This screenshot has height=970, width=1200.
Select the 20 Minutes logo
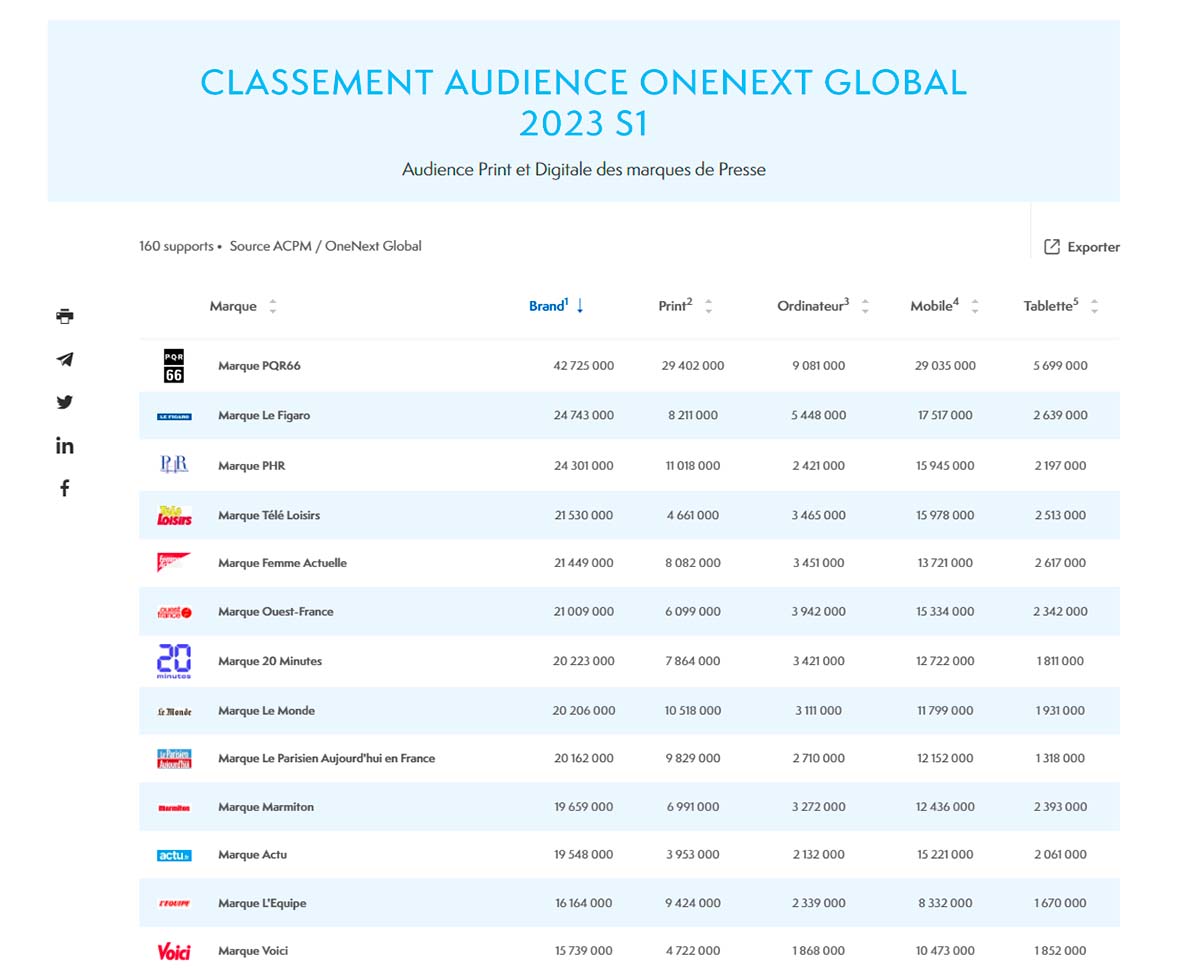pyautogui.click(x=174, y=661)
